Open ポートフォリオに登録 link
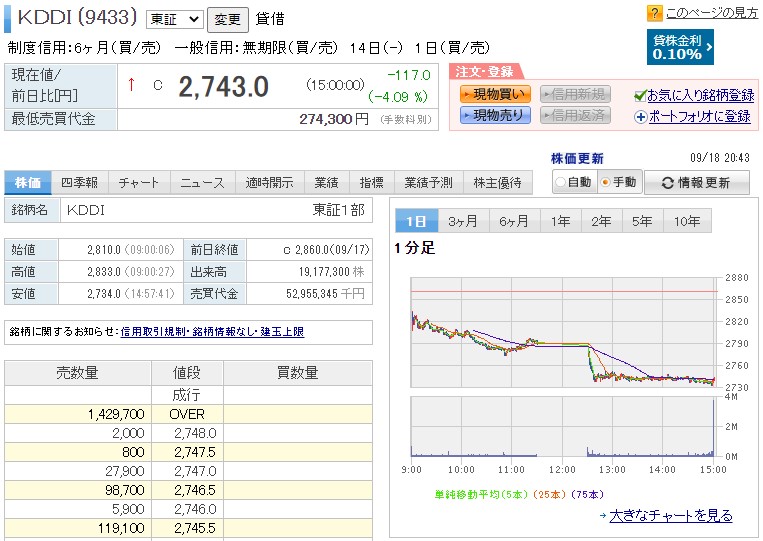This screenshot has width=763, height=541. click(x=700, y=117)
